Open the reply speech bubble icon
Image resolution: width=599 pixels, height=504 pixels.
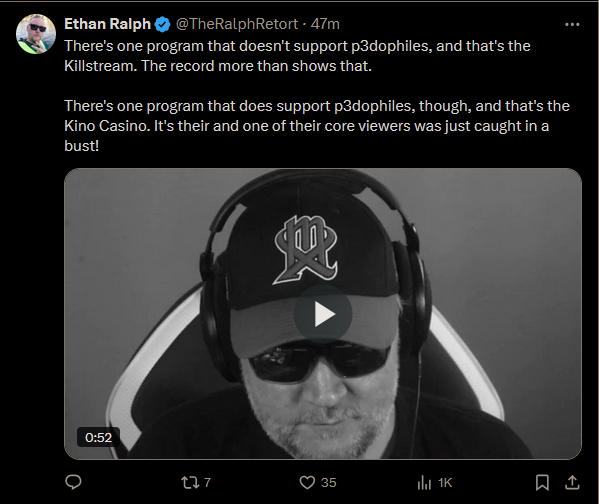tap(73, 482)
